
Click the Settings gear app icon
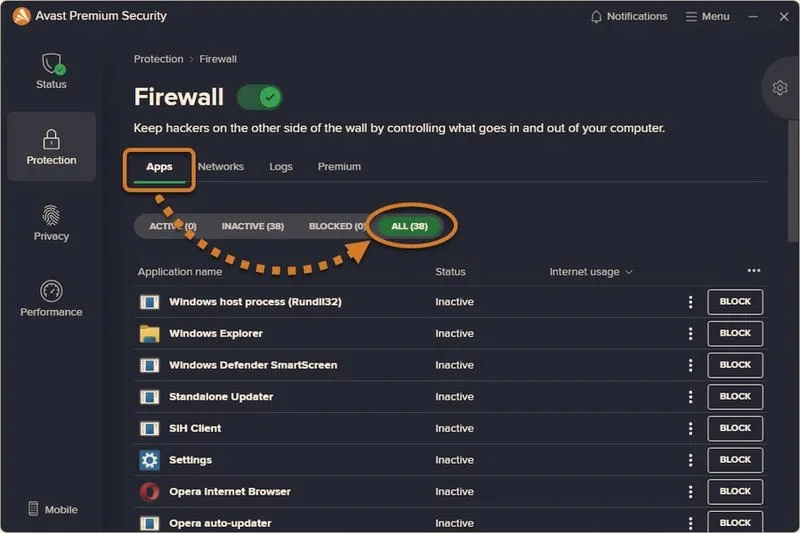[149, 460]
